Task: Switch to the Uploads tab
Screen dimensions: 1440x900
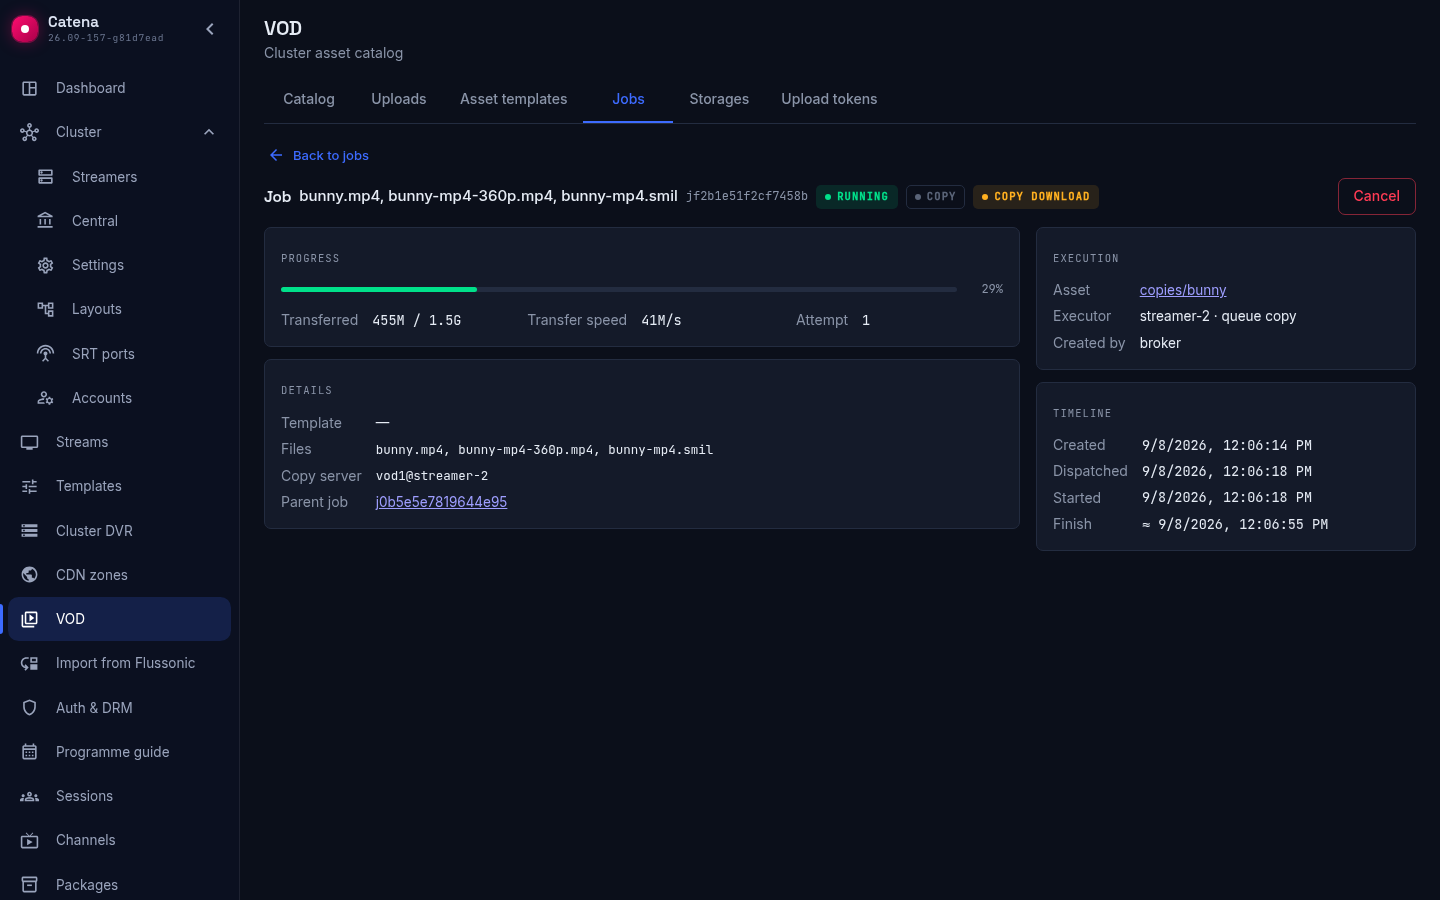Action: click(x=399, y=99)
